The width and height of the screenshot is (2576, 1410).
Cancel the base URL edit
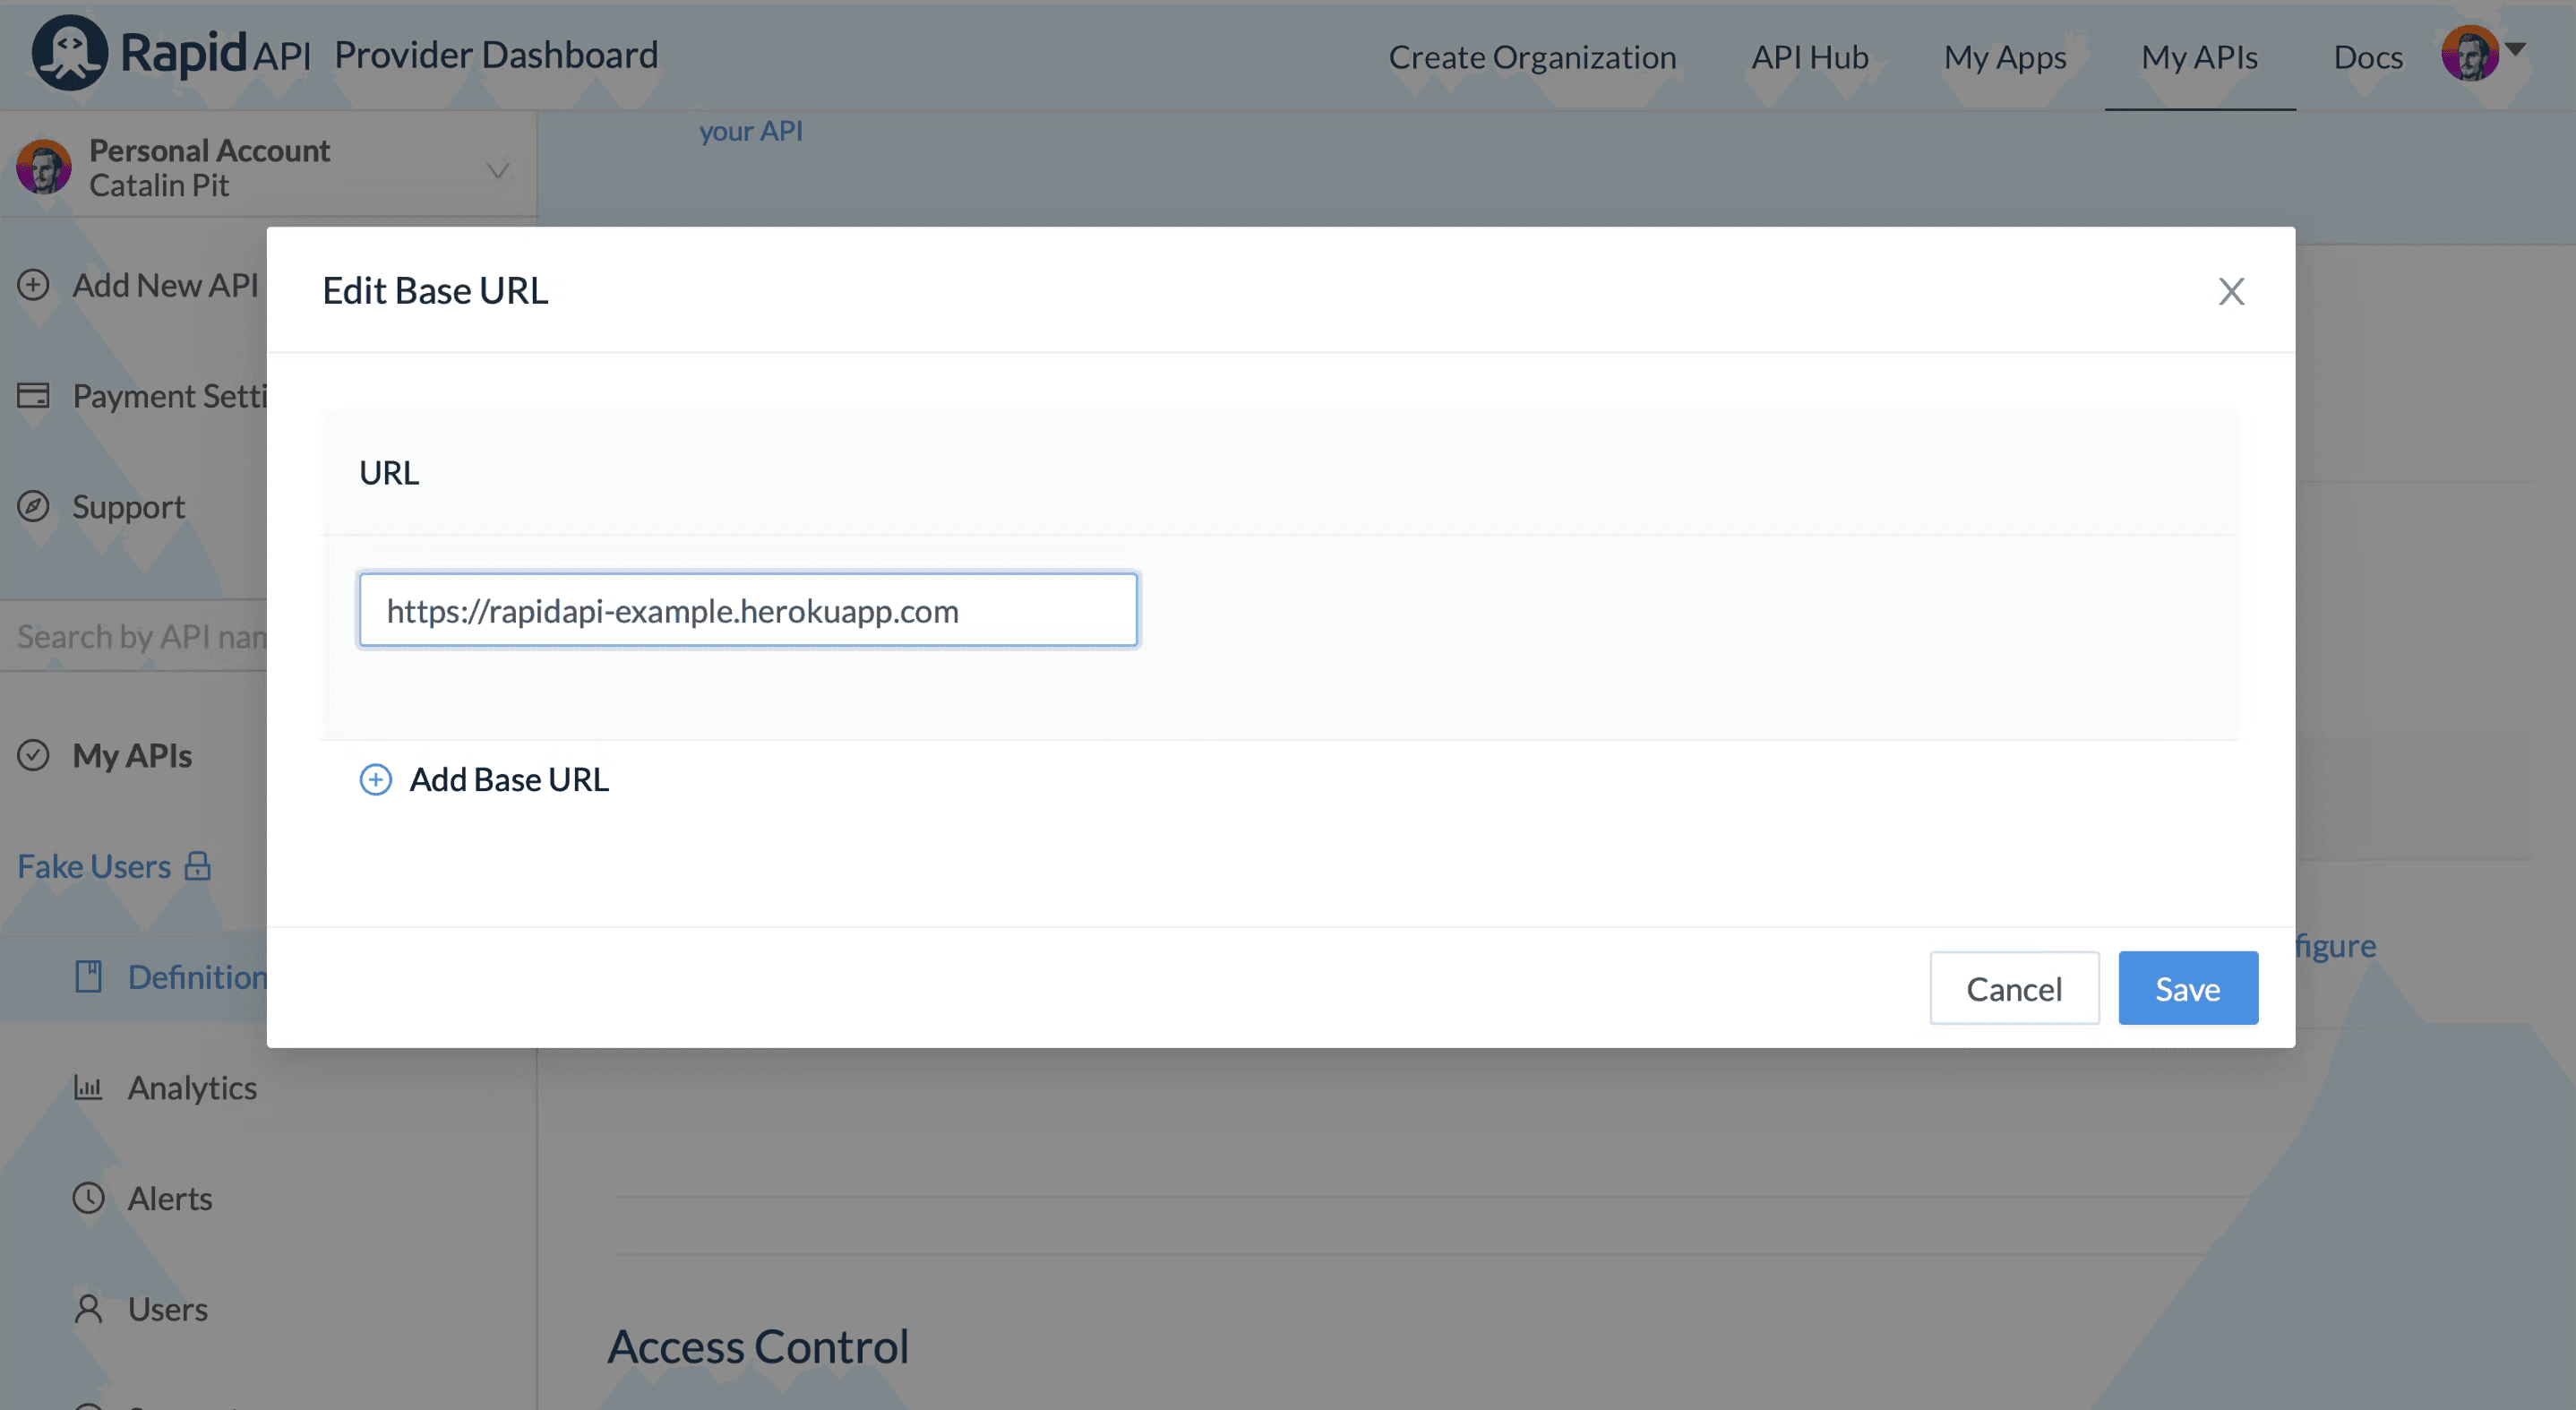(x=2014, y=988)
